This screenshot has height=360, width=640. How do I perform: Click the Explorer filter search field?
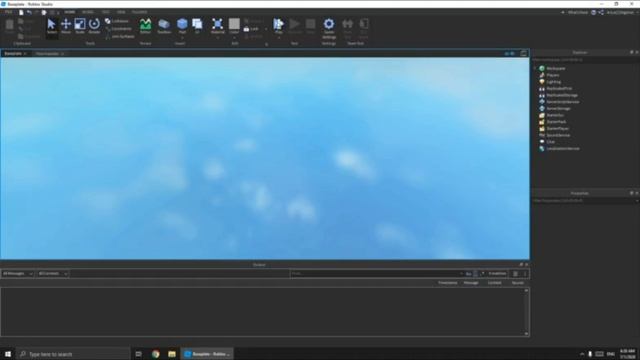pyautogui.click(x=585, y=60)
